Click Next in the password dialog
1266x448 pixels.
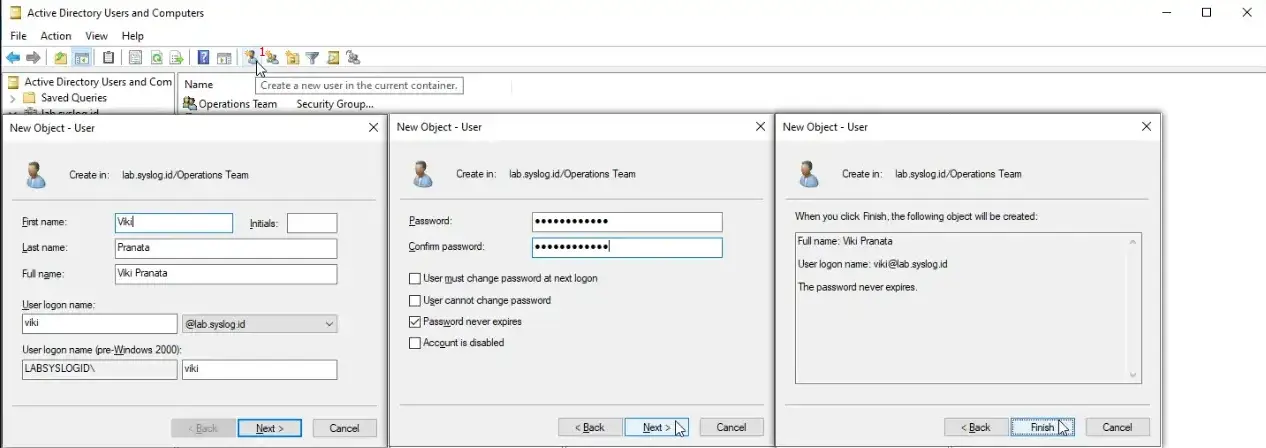(656, 427)
